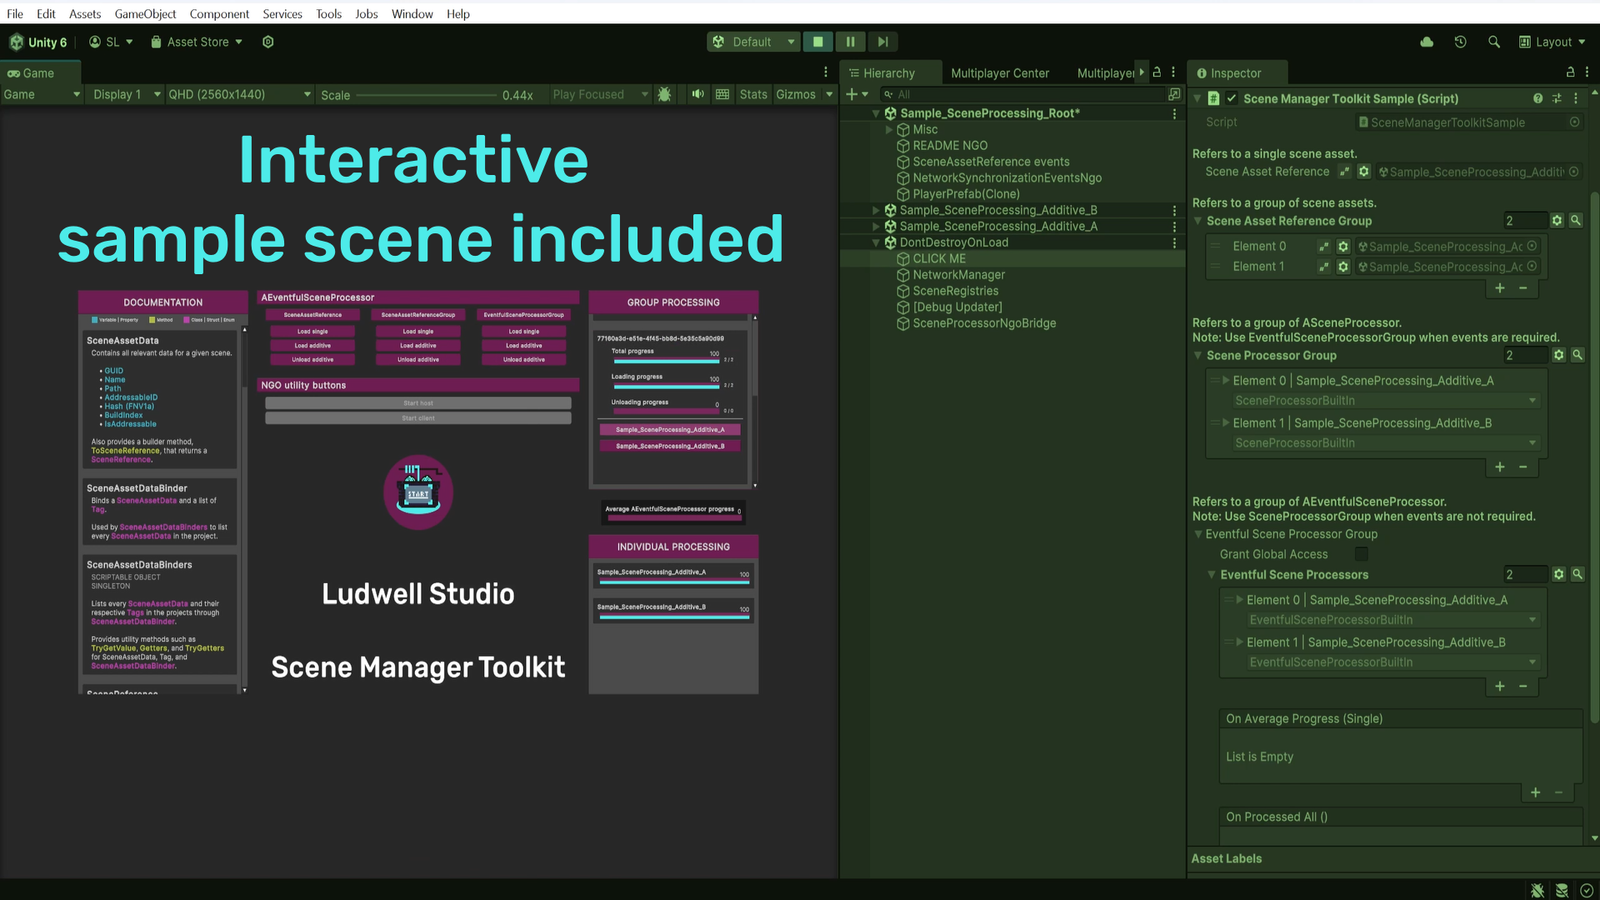Screen dimensions: 1600x900
Task: Open the Display 1 dropdown
Action: coord(126,94)
